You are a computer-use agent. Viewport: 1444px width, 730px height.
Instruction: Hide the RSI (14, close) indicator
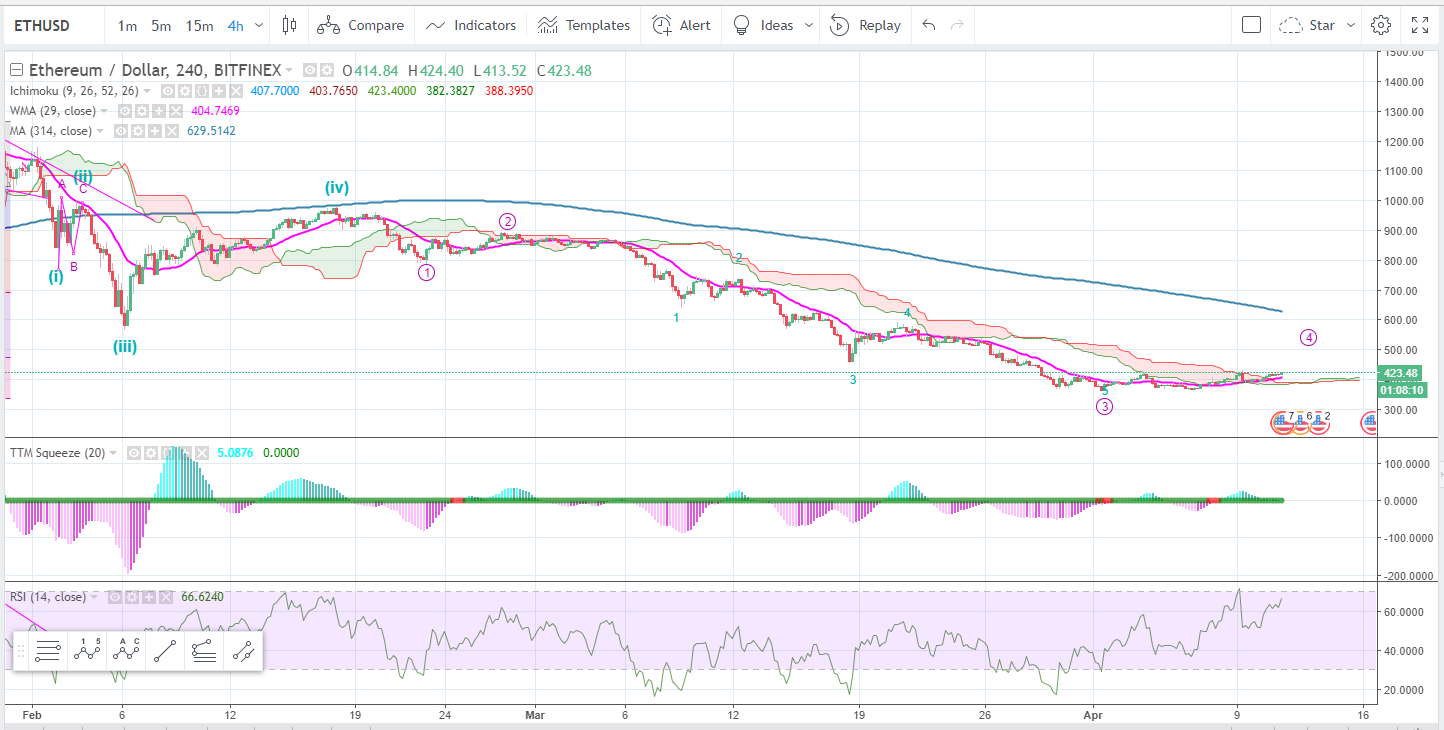point(115,597)
